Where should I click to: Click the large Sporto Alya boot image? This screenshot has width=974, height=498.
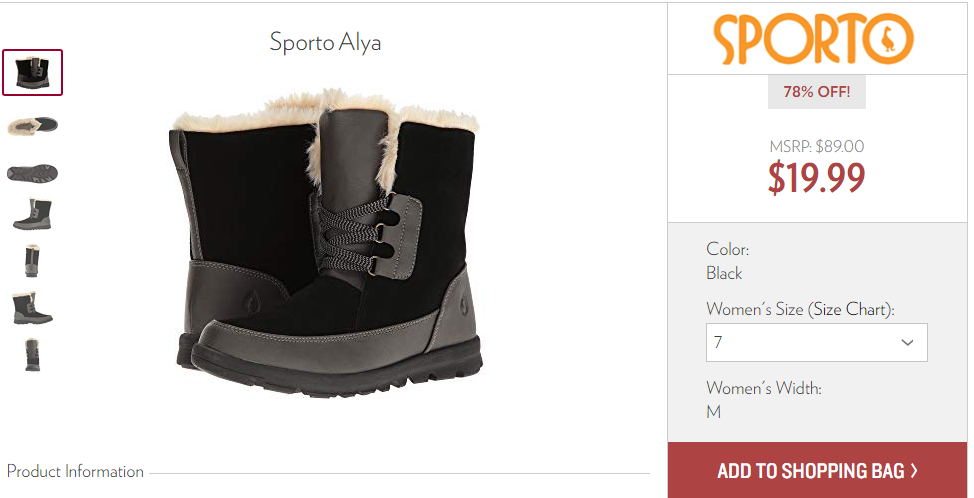coord(326,242)
